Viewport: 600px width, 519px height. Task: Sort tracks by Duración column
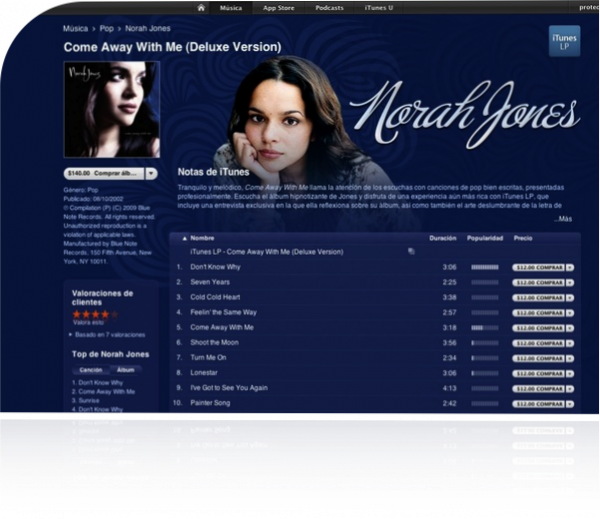(443, 238)
